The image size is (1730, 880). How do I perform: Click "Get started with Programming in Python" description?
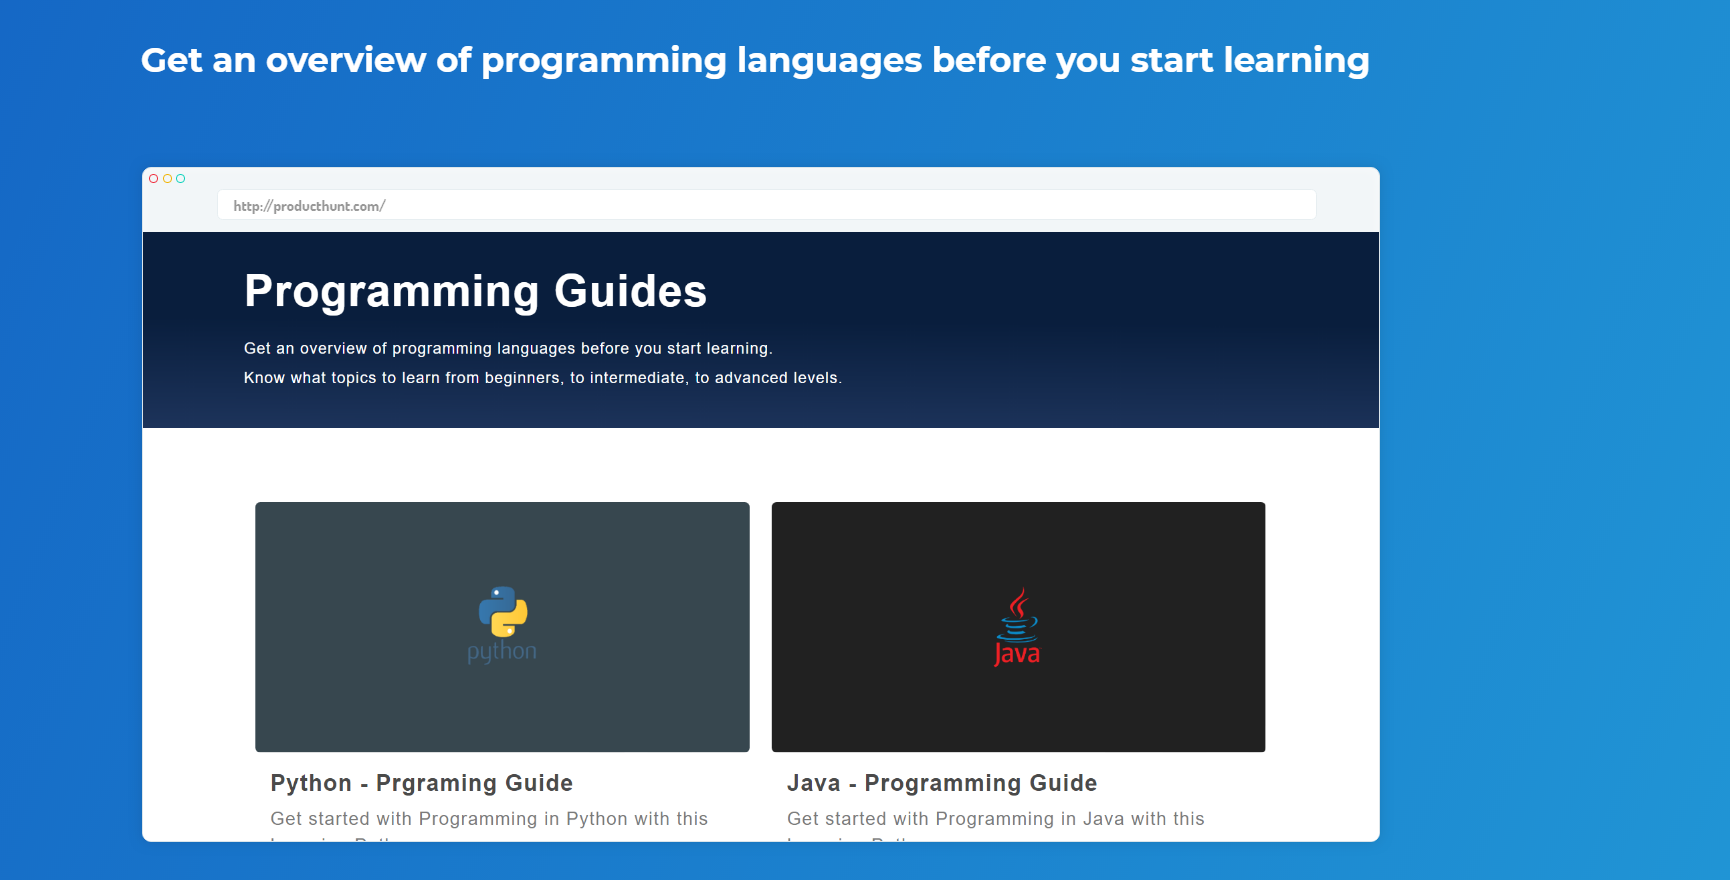tap(489, 819)
